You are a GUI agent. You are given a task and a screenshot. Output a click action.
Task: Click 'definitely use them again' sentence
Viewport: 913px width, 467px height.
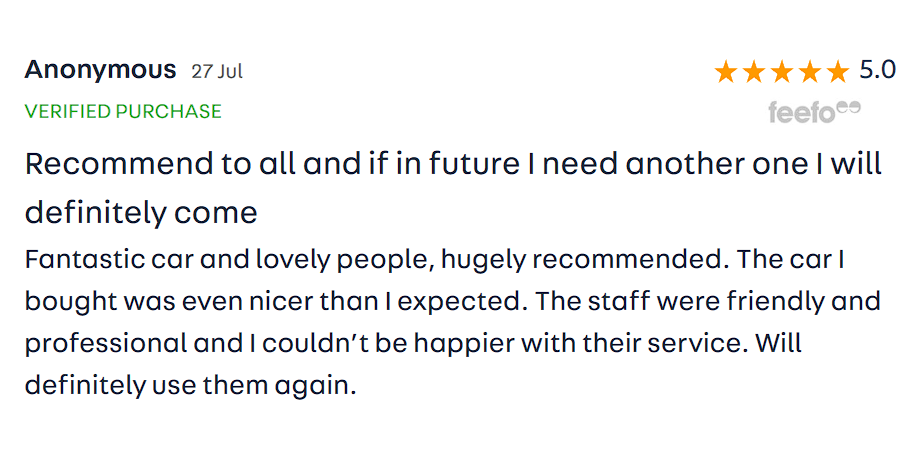[x=190, y=384]
